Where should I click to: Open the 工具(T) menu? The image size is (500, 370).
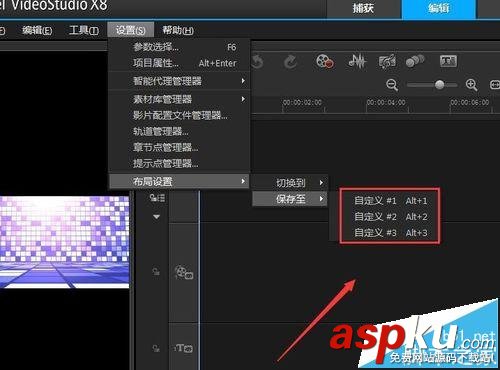84,31
